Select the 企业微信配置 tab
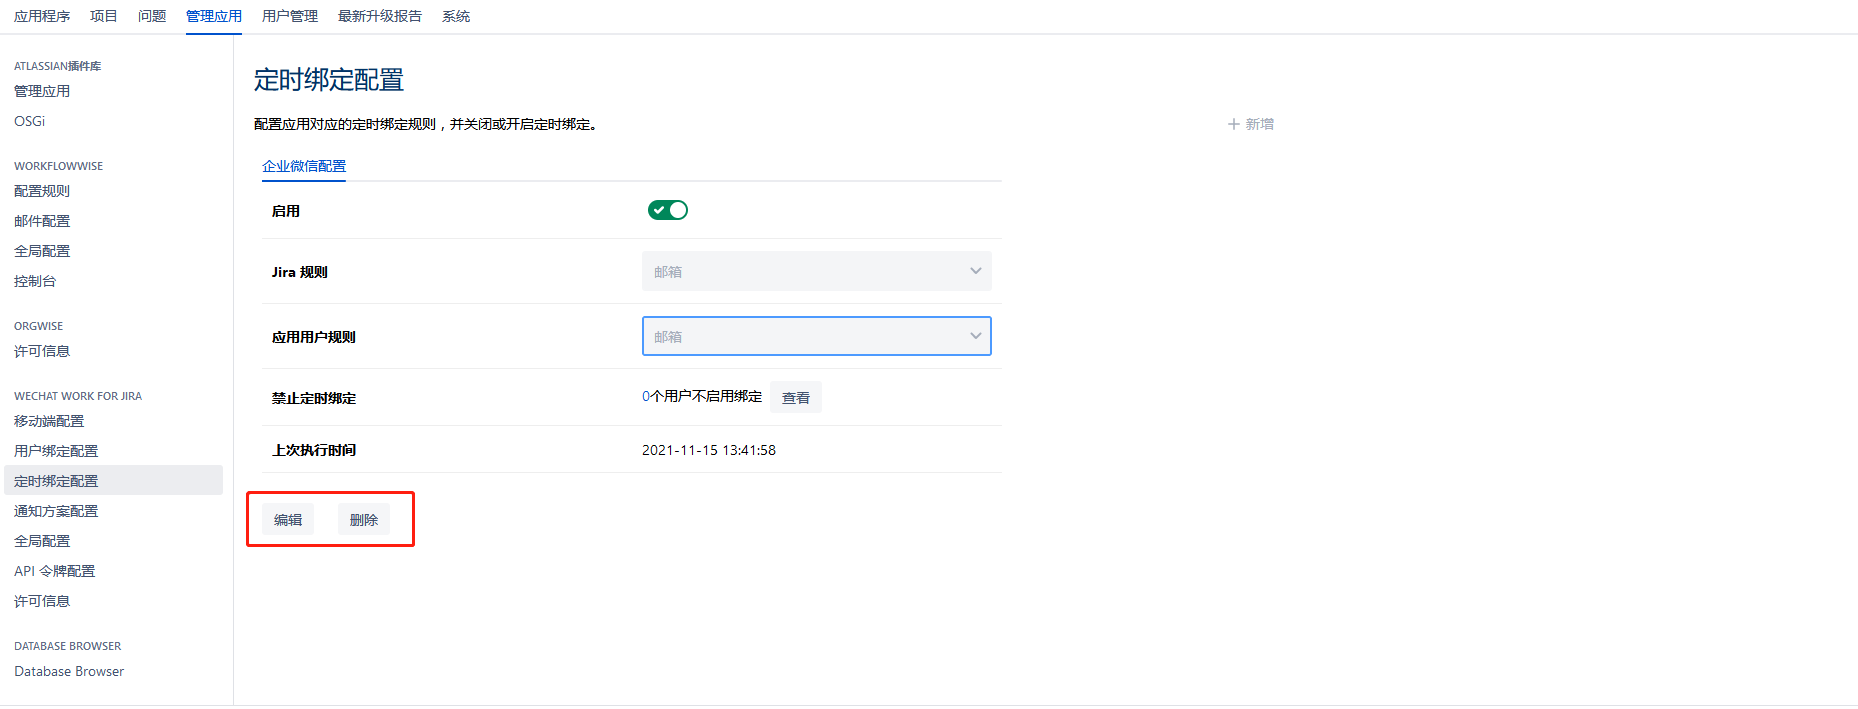This screenshot has height=709, width=1858. click(304, 166)
